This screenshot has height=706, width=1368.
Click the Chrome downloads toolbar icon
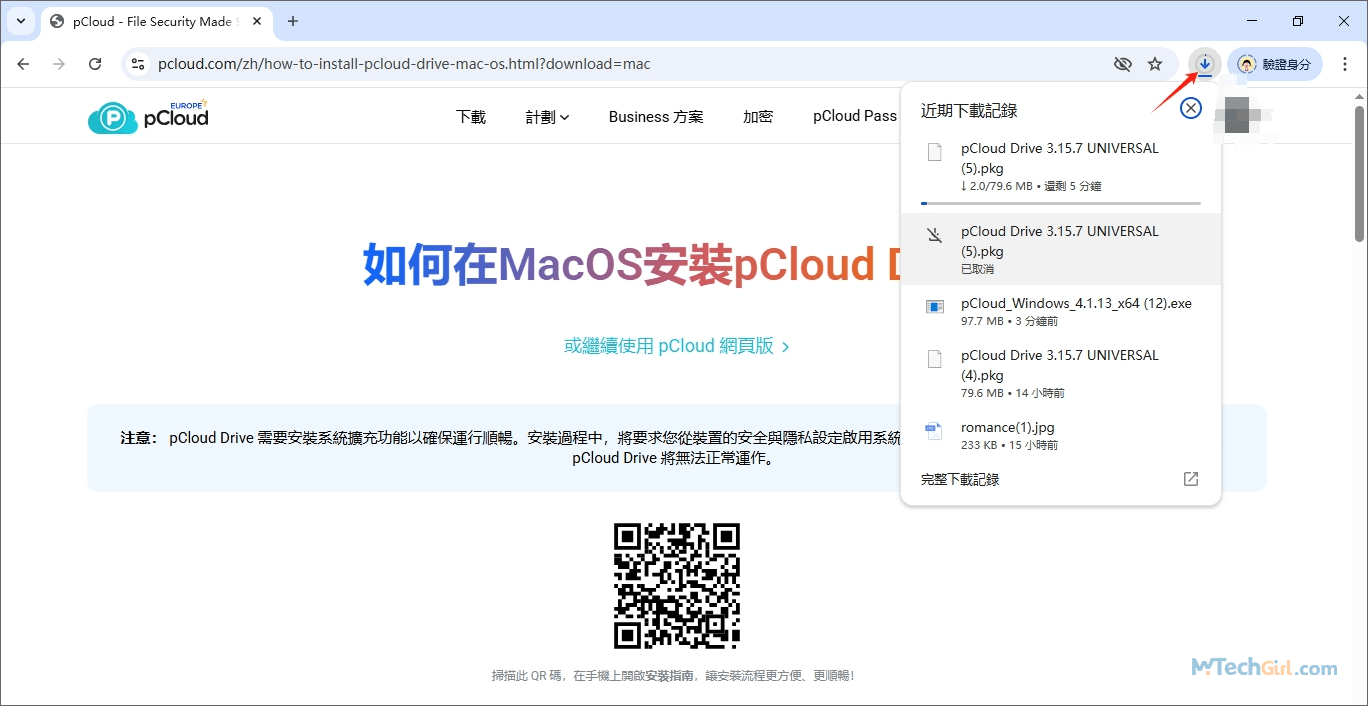point(1205,64)
